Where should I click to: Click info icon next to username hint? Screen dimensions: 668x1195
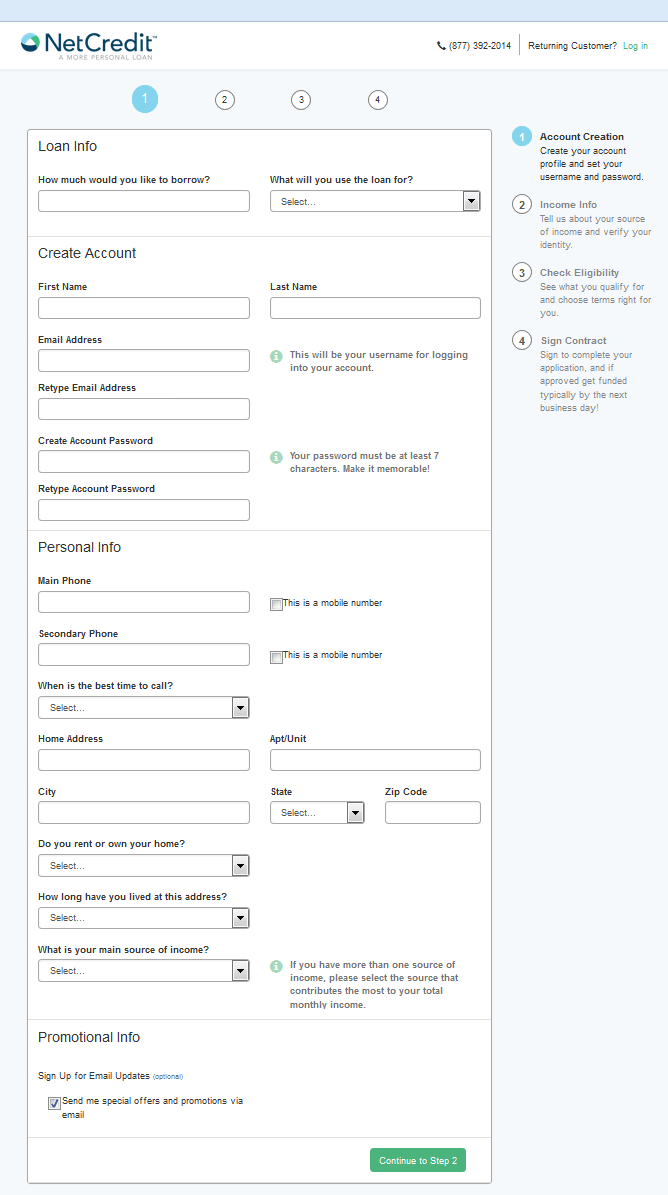point(276,356)
